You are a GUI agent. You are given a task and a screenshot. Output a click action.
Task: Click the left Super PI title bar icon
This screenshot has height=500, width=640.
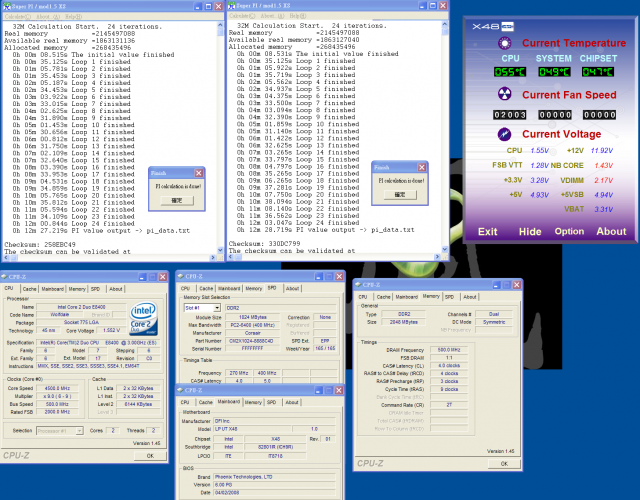(x=7, y=6)
